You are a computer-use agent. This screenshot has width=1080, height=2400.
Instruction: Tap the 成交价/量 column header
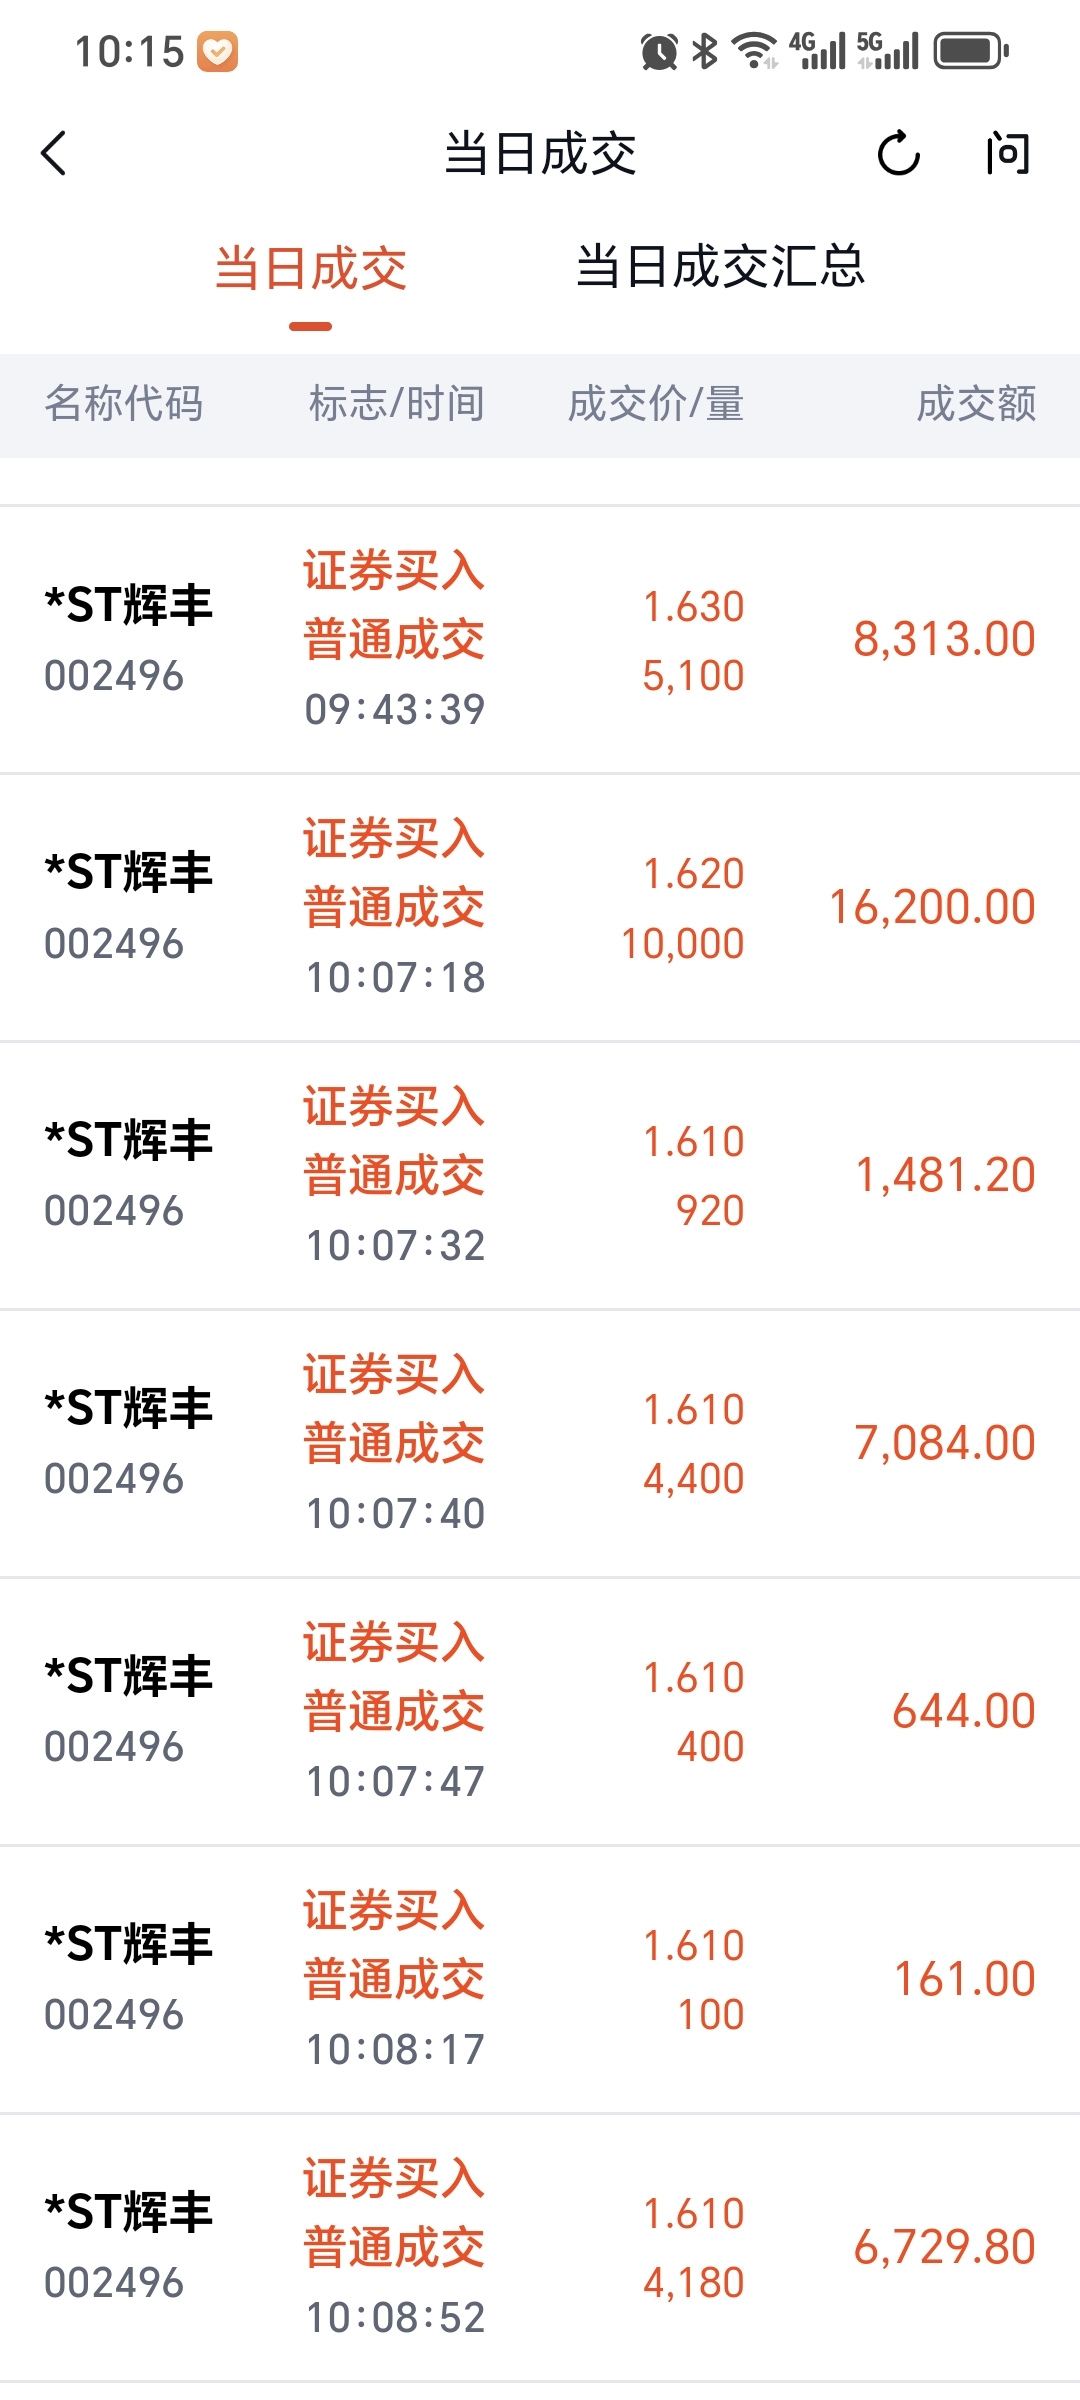tap(656, 405)
